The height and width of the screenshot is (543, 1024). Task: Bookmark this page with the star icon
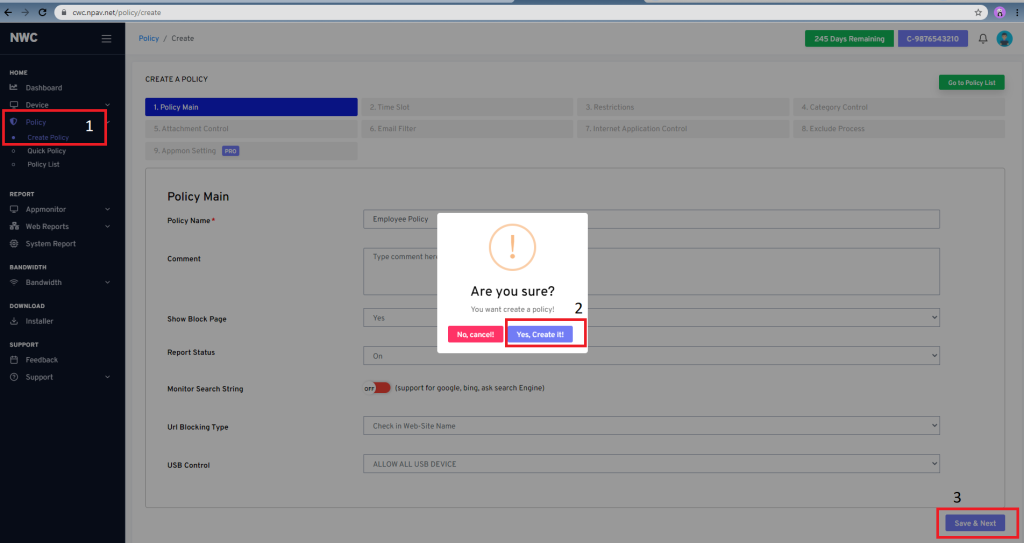(978, 12)
